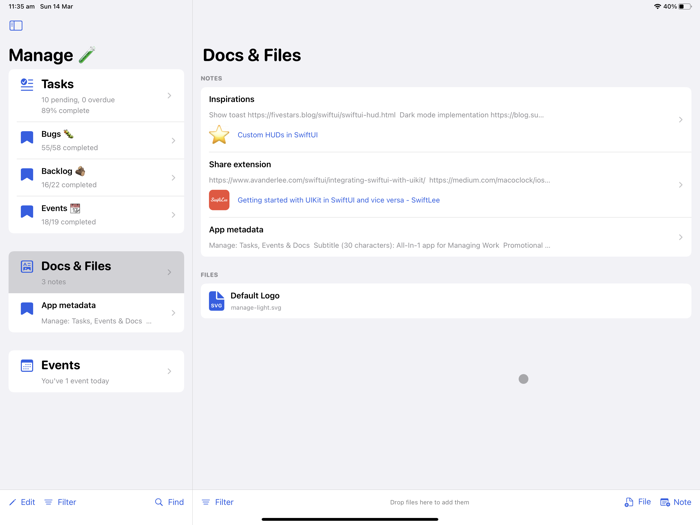Select the Backlog list row
Screen dimensions: 700x525
[x=96, y=178]
